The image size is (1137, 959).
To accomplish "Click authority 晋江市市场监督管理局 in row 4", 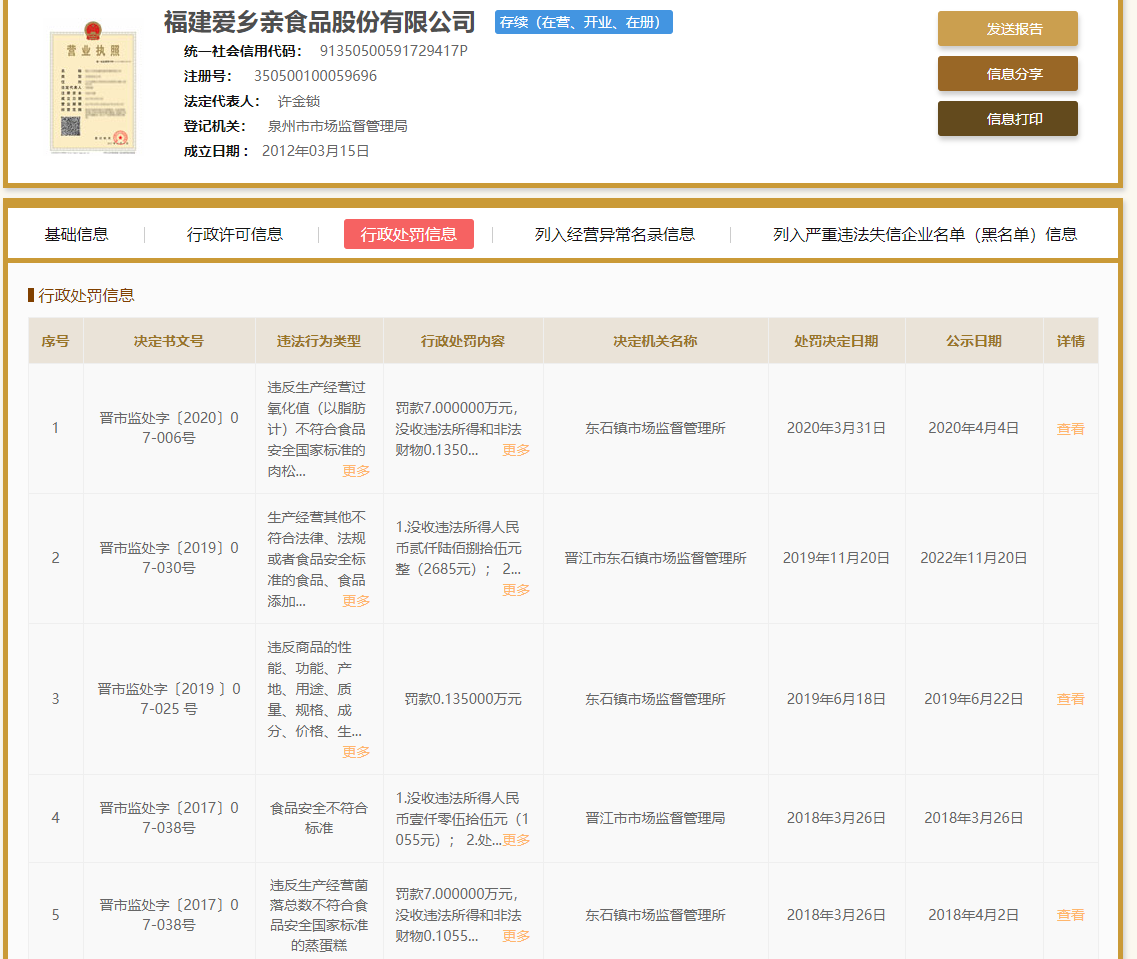I will 656,818.
